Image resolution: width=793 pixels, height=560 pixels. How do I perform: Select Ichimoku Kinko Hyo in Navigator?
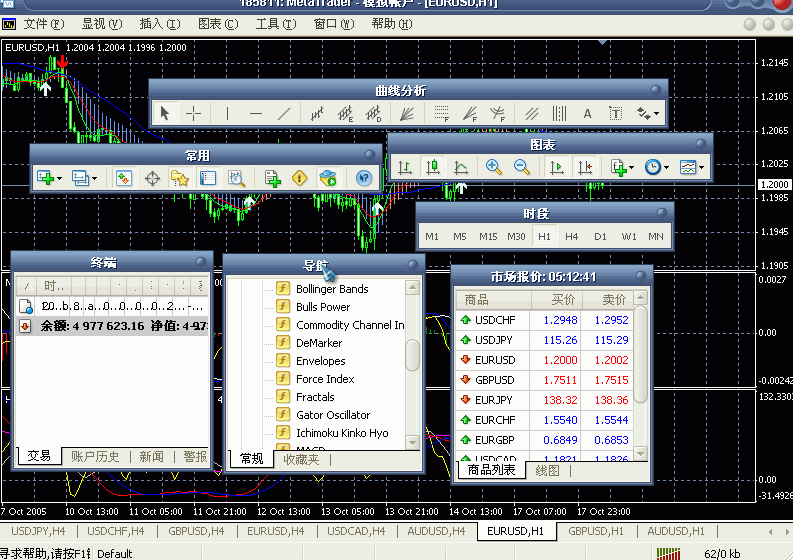click(x=342, y=433)
